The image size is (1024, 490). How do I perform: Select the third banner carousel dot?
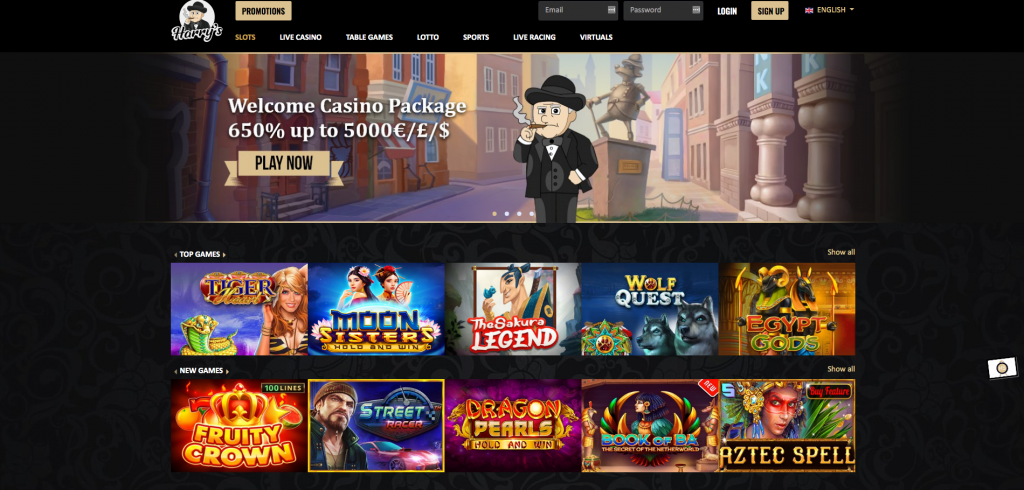[x=519, y=214]
